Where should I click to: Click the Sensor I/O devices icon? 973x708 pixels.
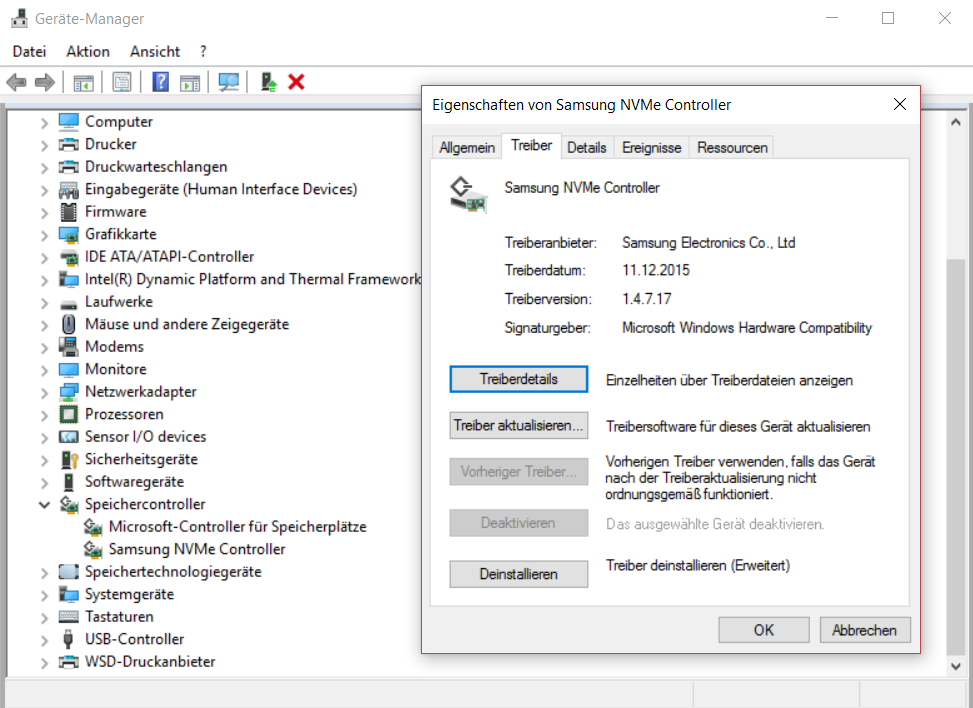click(x=69, y=437)
